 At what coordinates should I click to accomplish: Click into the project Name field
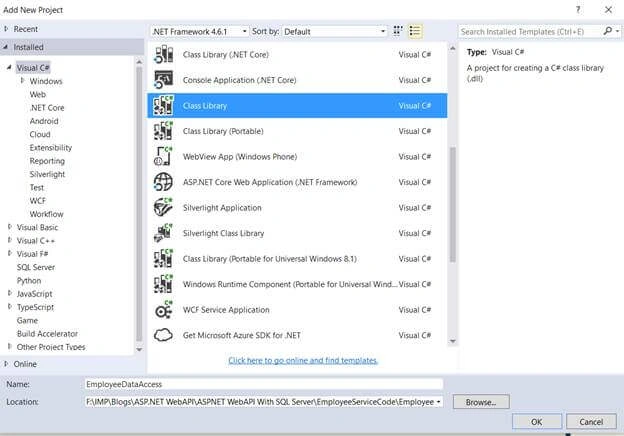(x=264, y=384)
